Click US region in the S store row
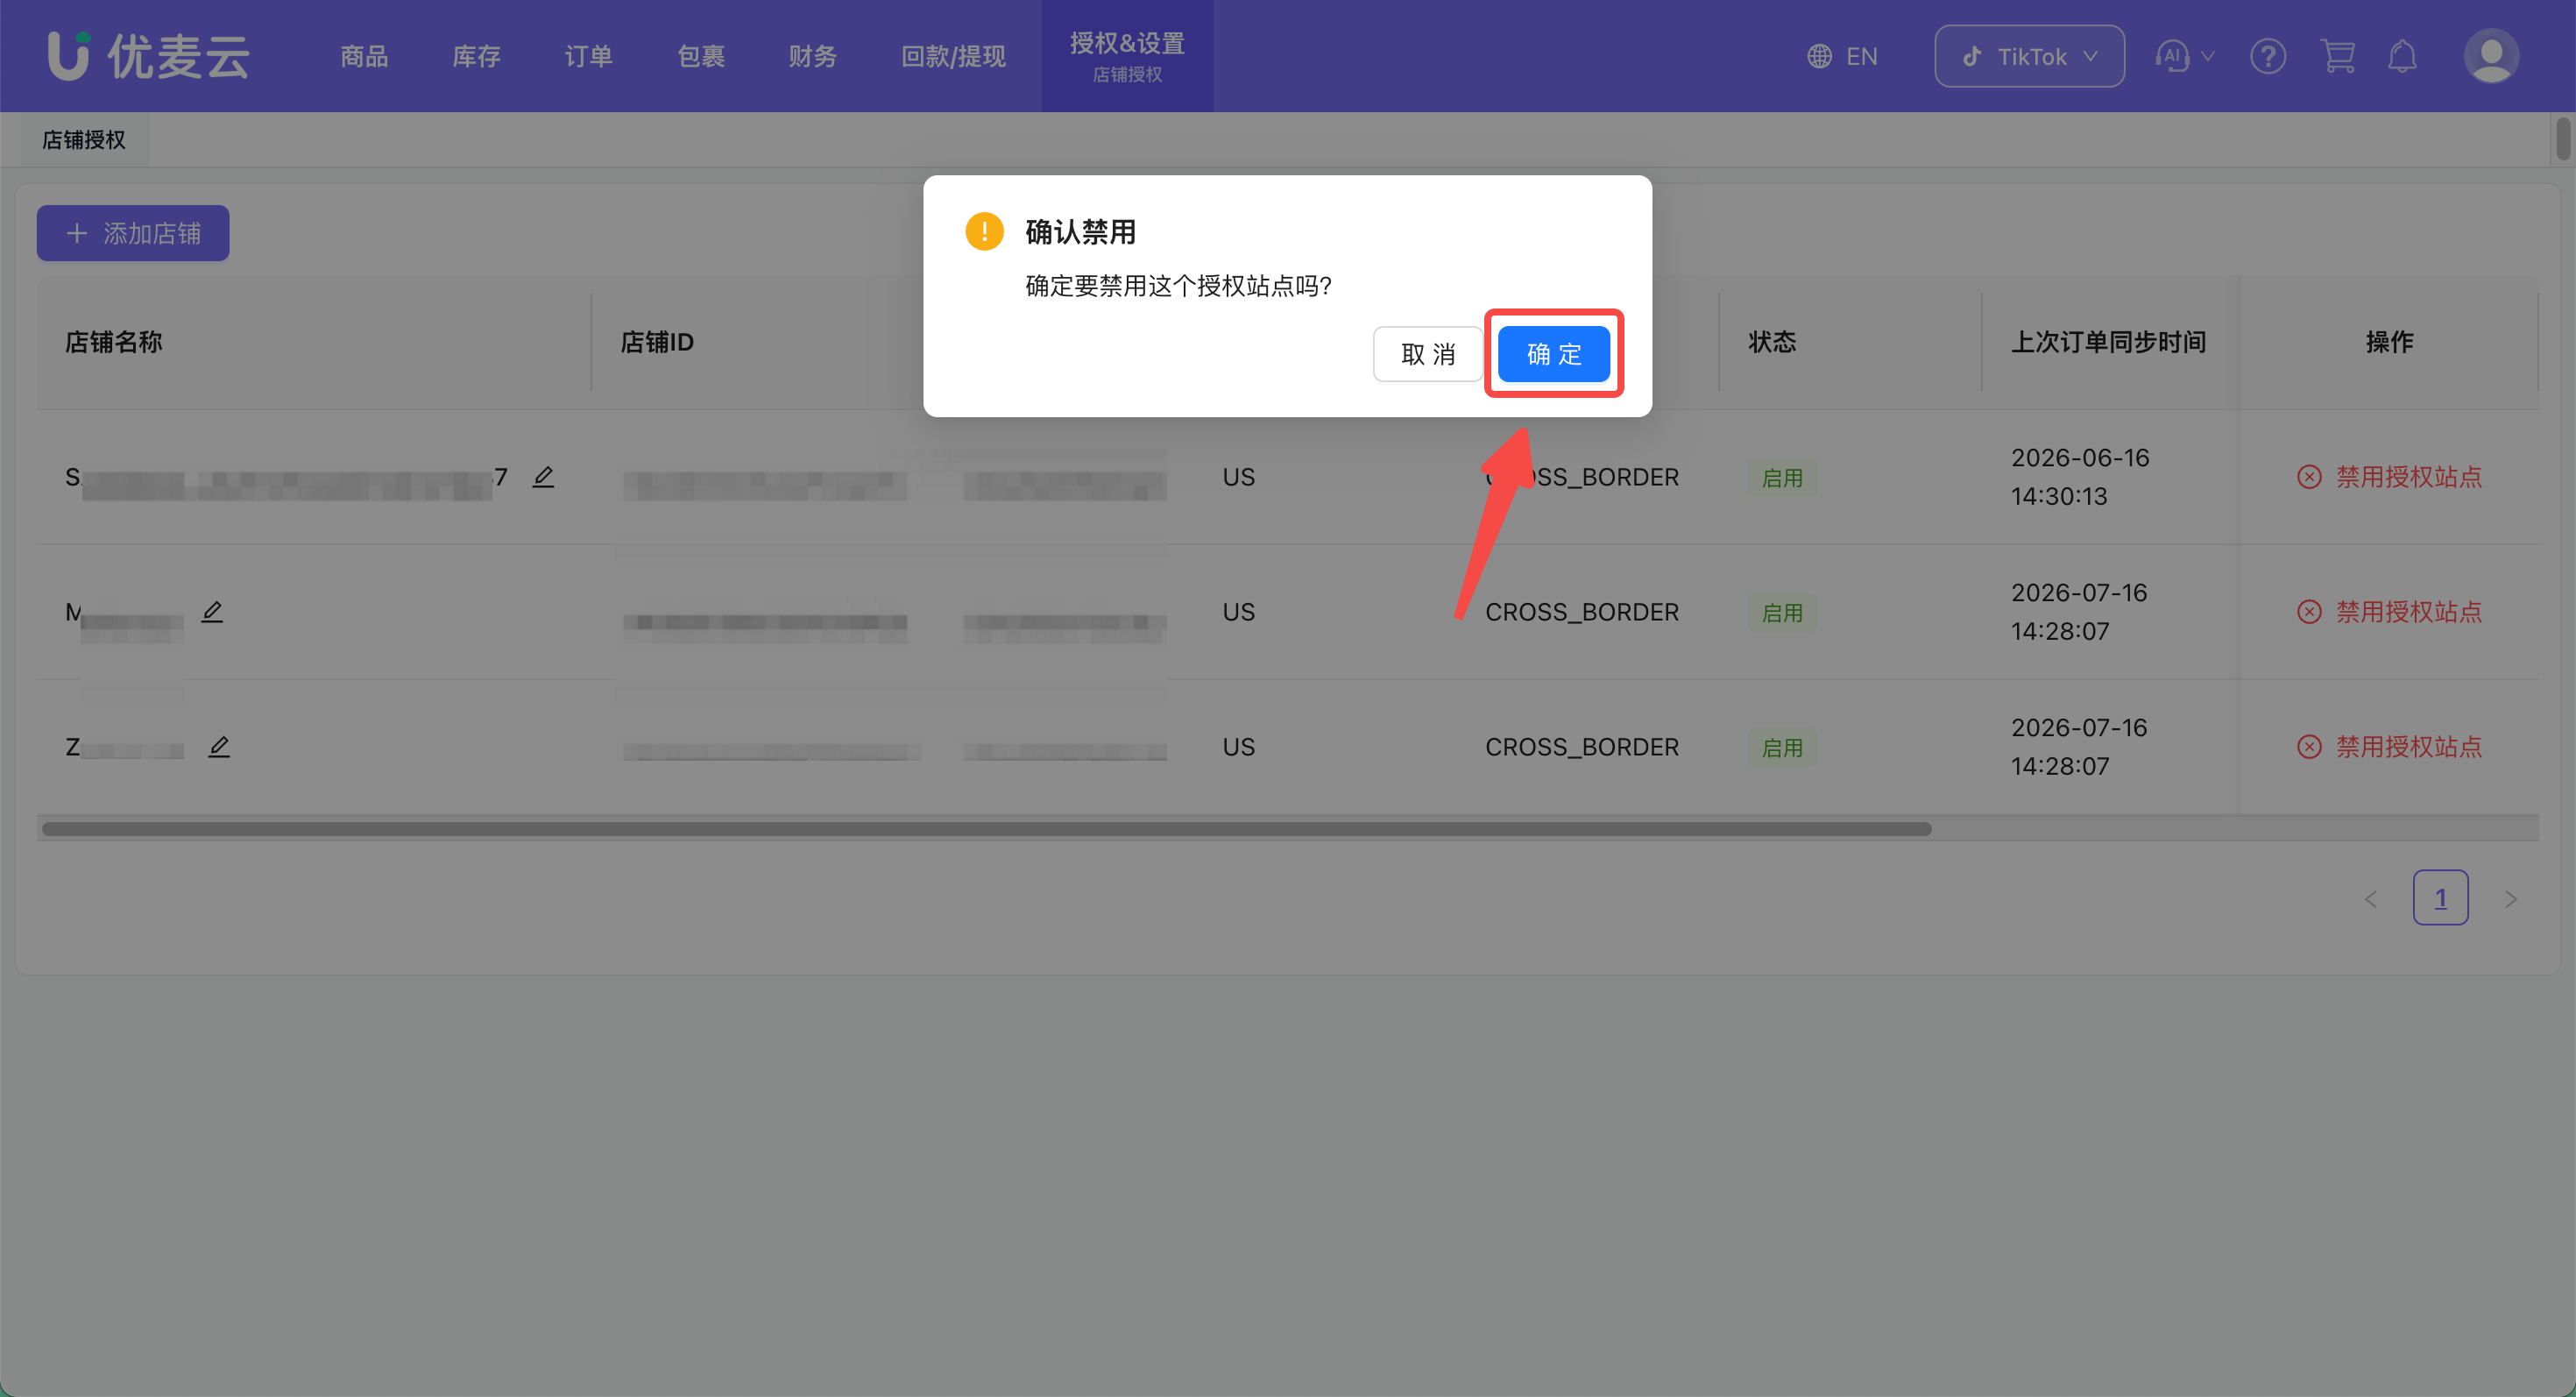2576x1397 pixels. pyautogui.click(x=1238, y=477)
